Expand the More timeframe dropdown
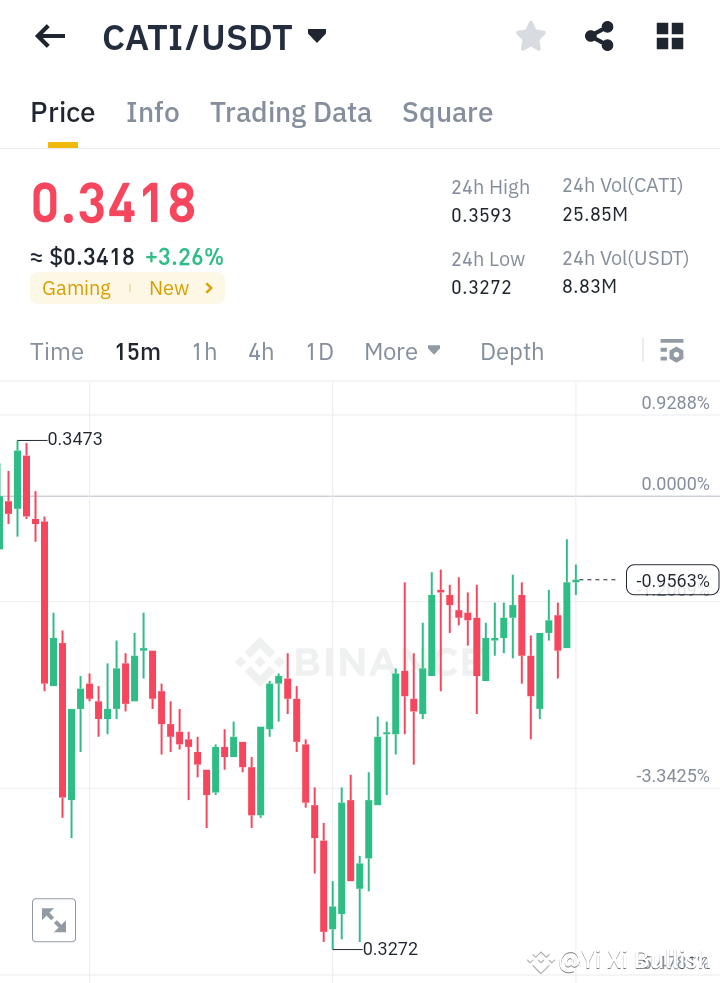Screen dimensions: 720x983 point(402,351)
